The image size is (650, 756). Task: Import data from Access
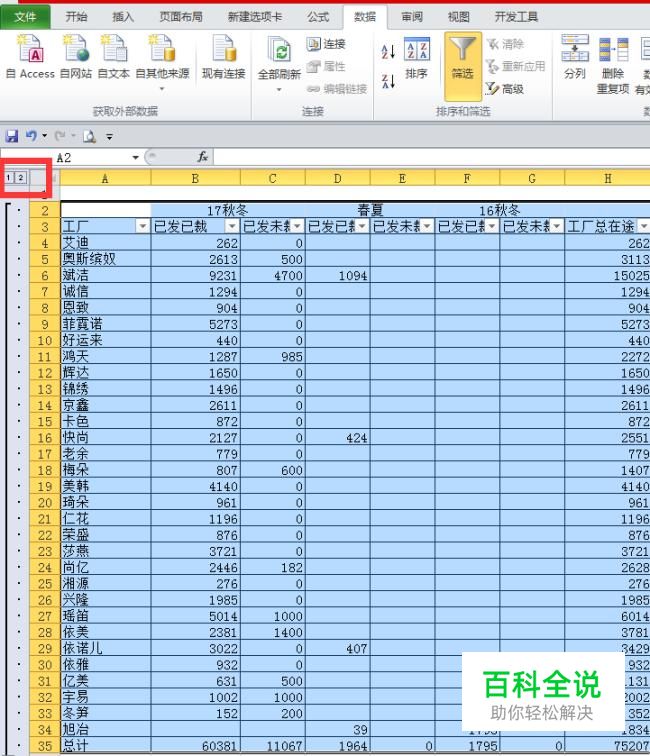(x=30, y=57)
